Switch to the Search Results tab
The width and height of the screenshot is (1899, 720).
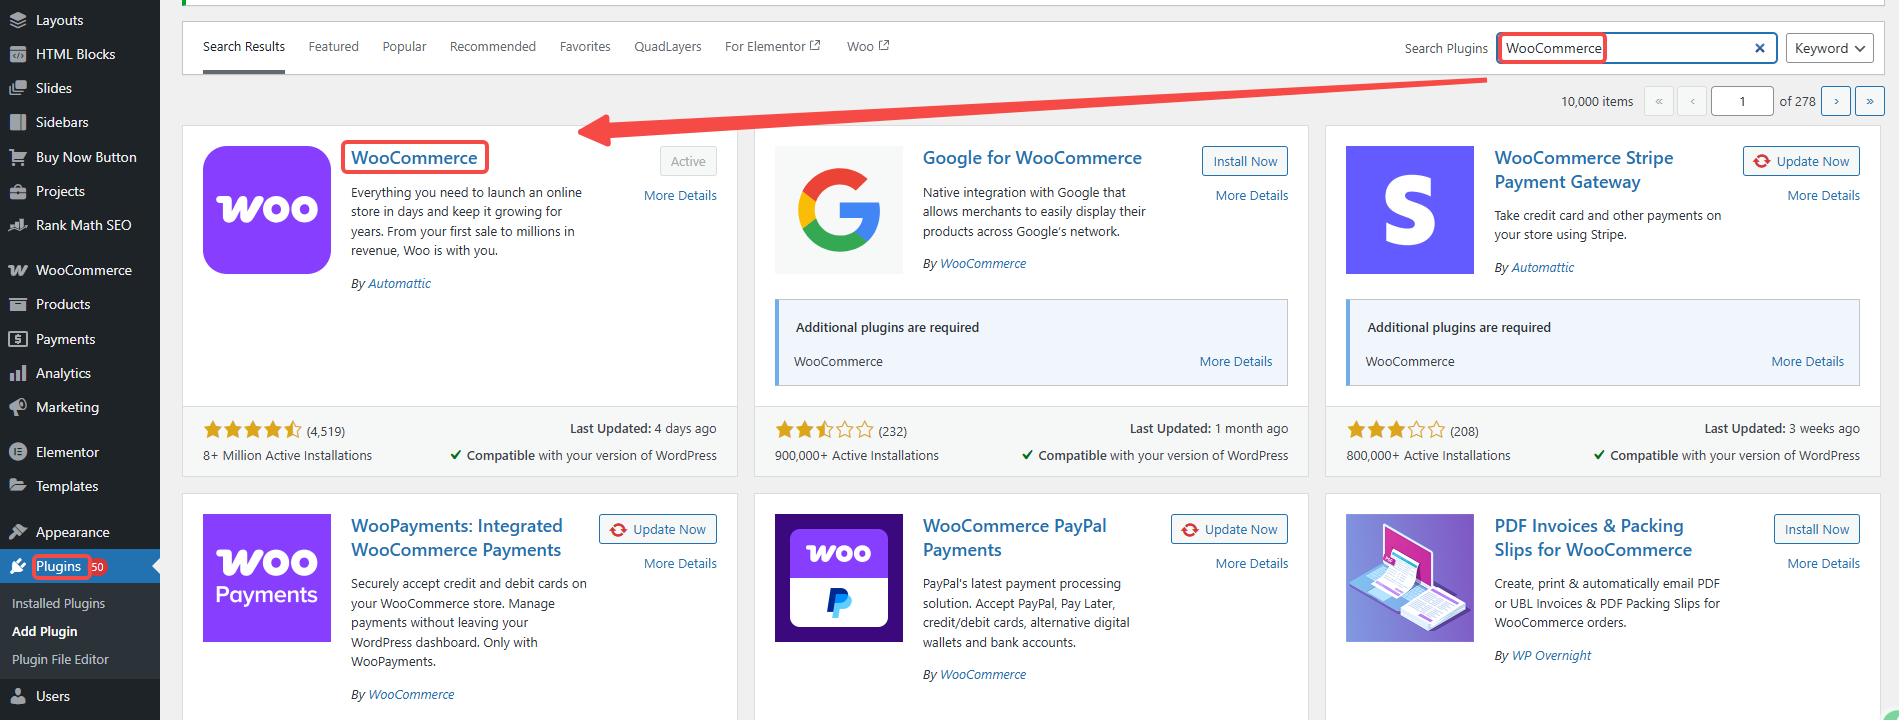coord(244,47)
